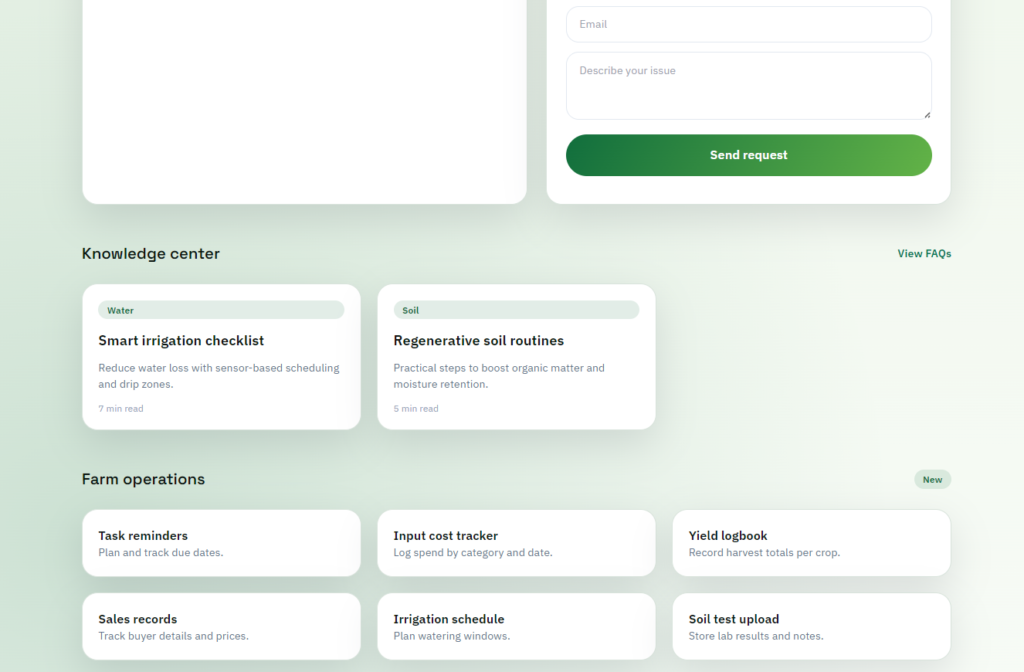Click the New badge beside Farm operations
Viewport: 1024px width, 672px height.
click(932, 479)
